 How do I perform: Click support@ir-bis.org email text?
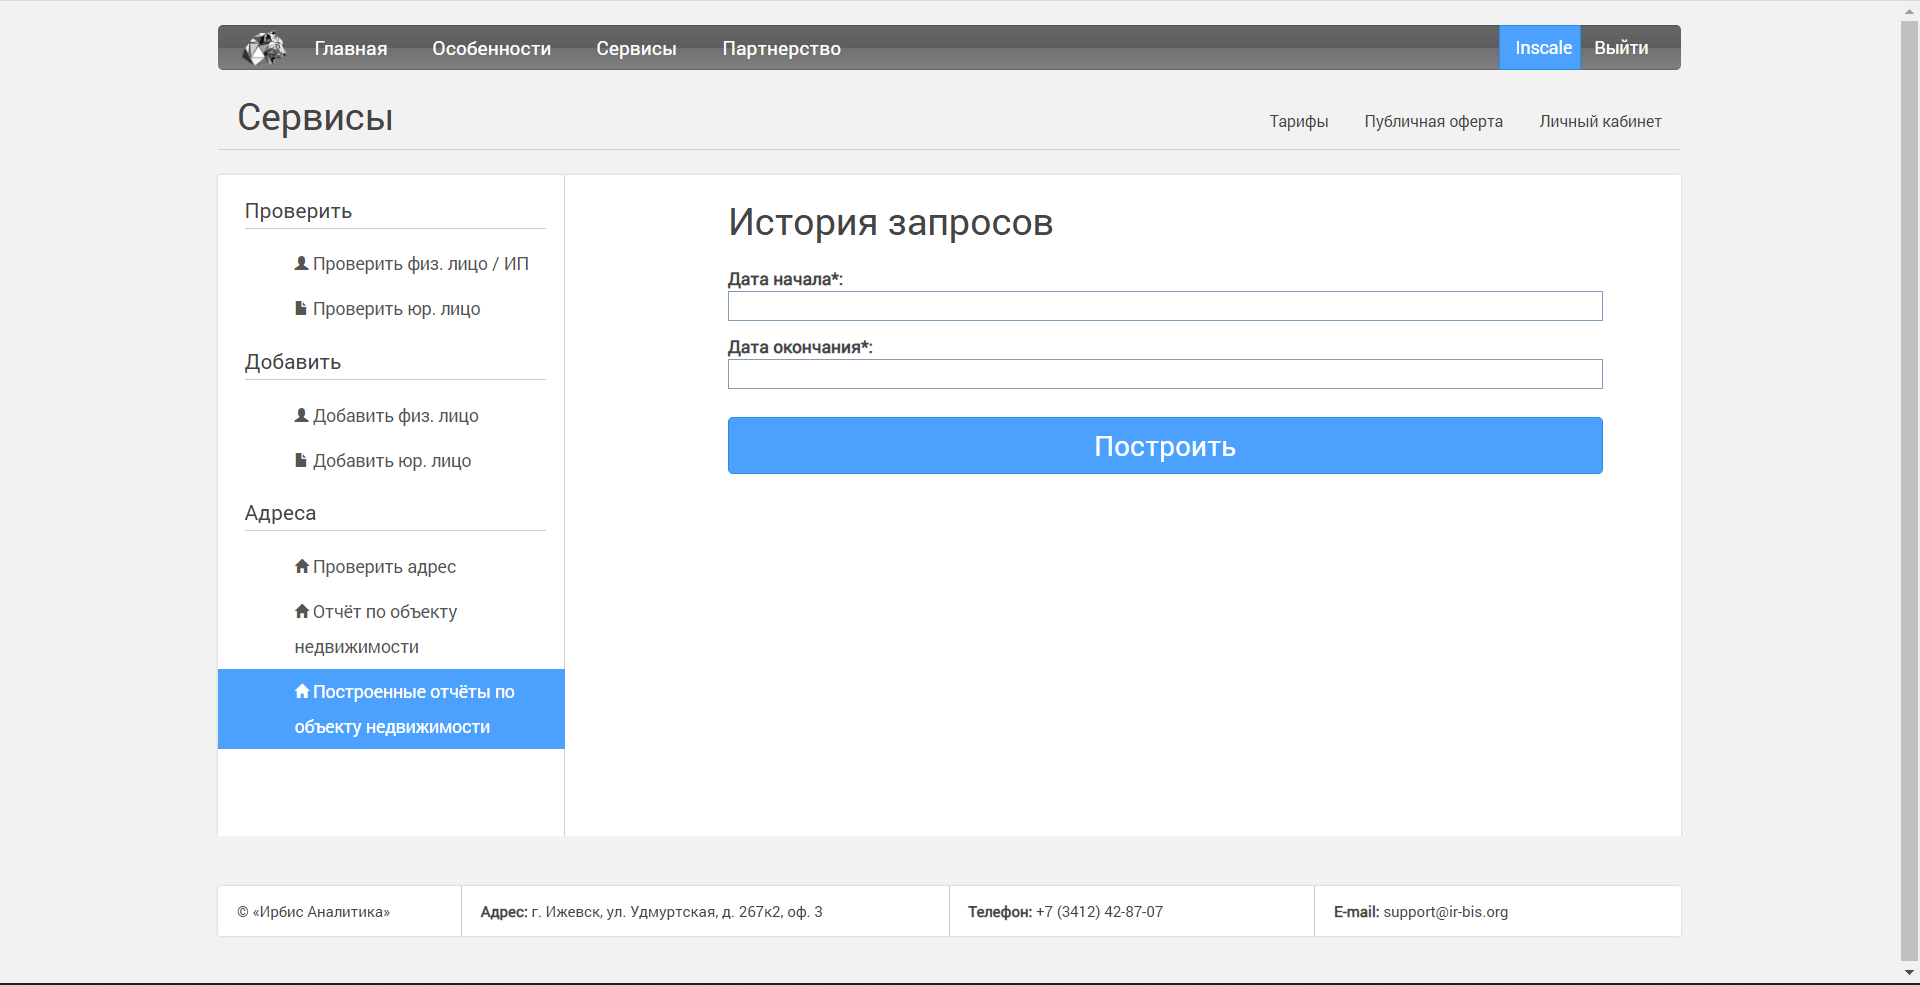click(1445, 912)
